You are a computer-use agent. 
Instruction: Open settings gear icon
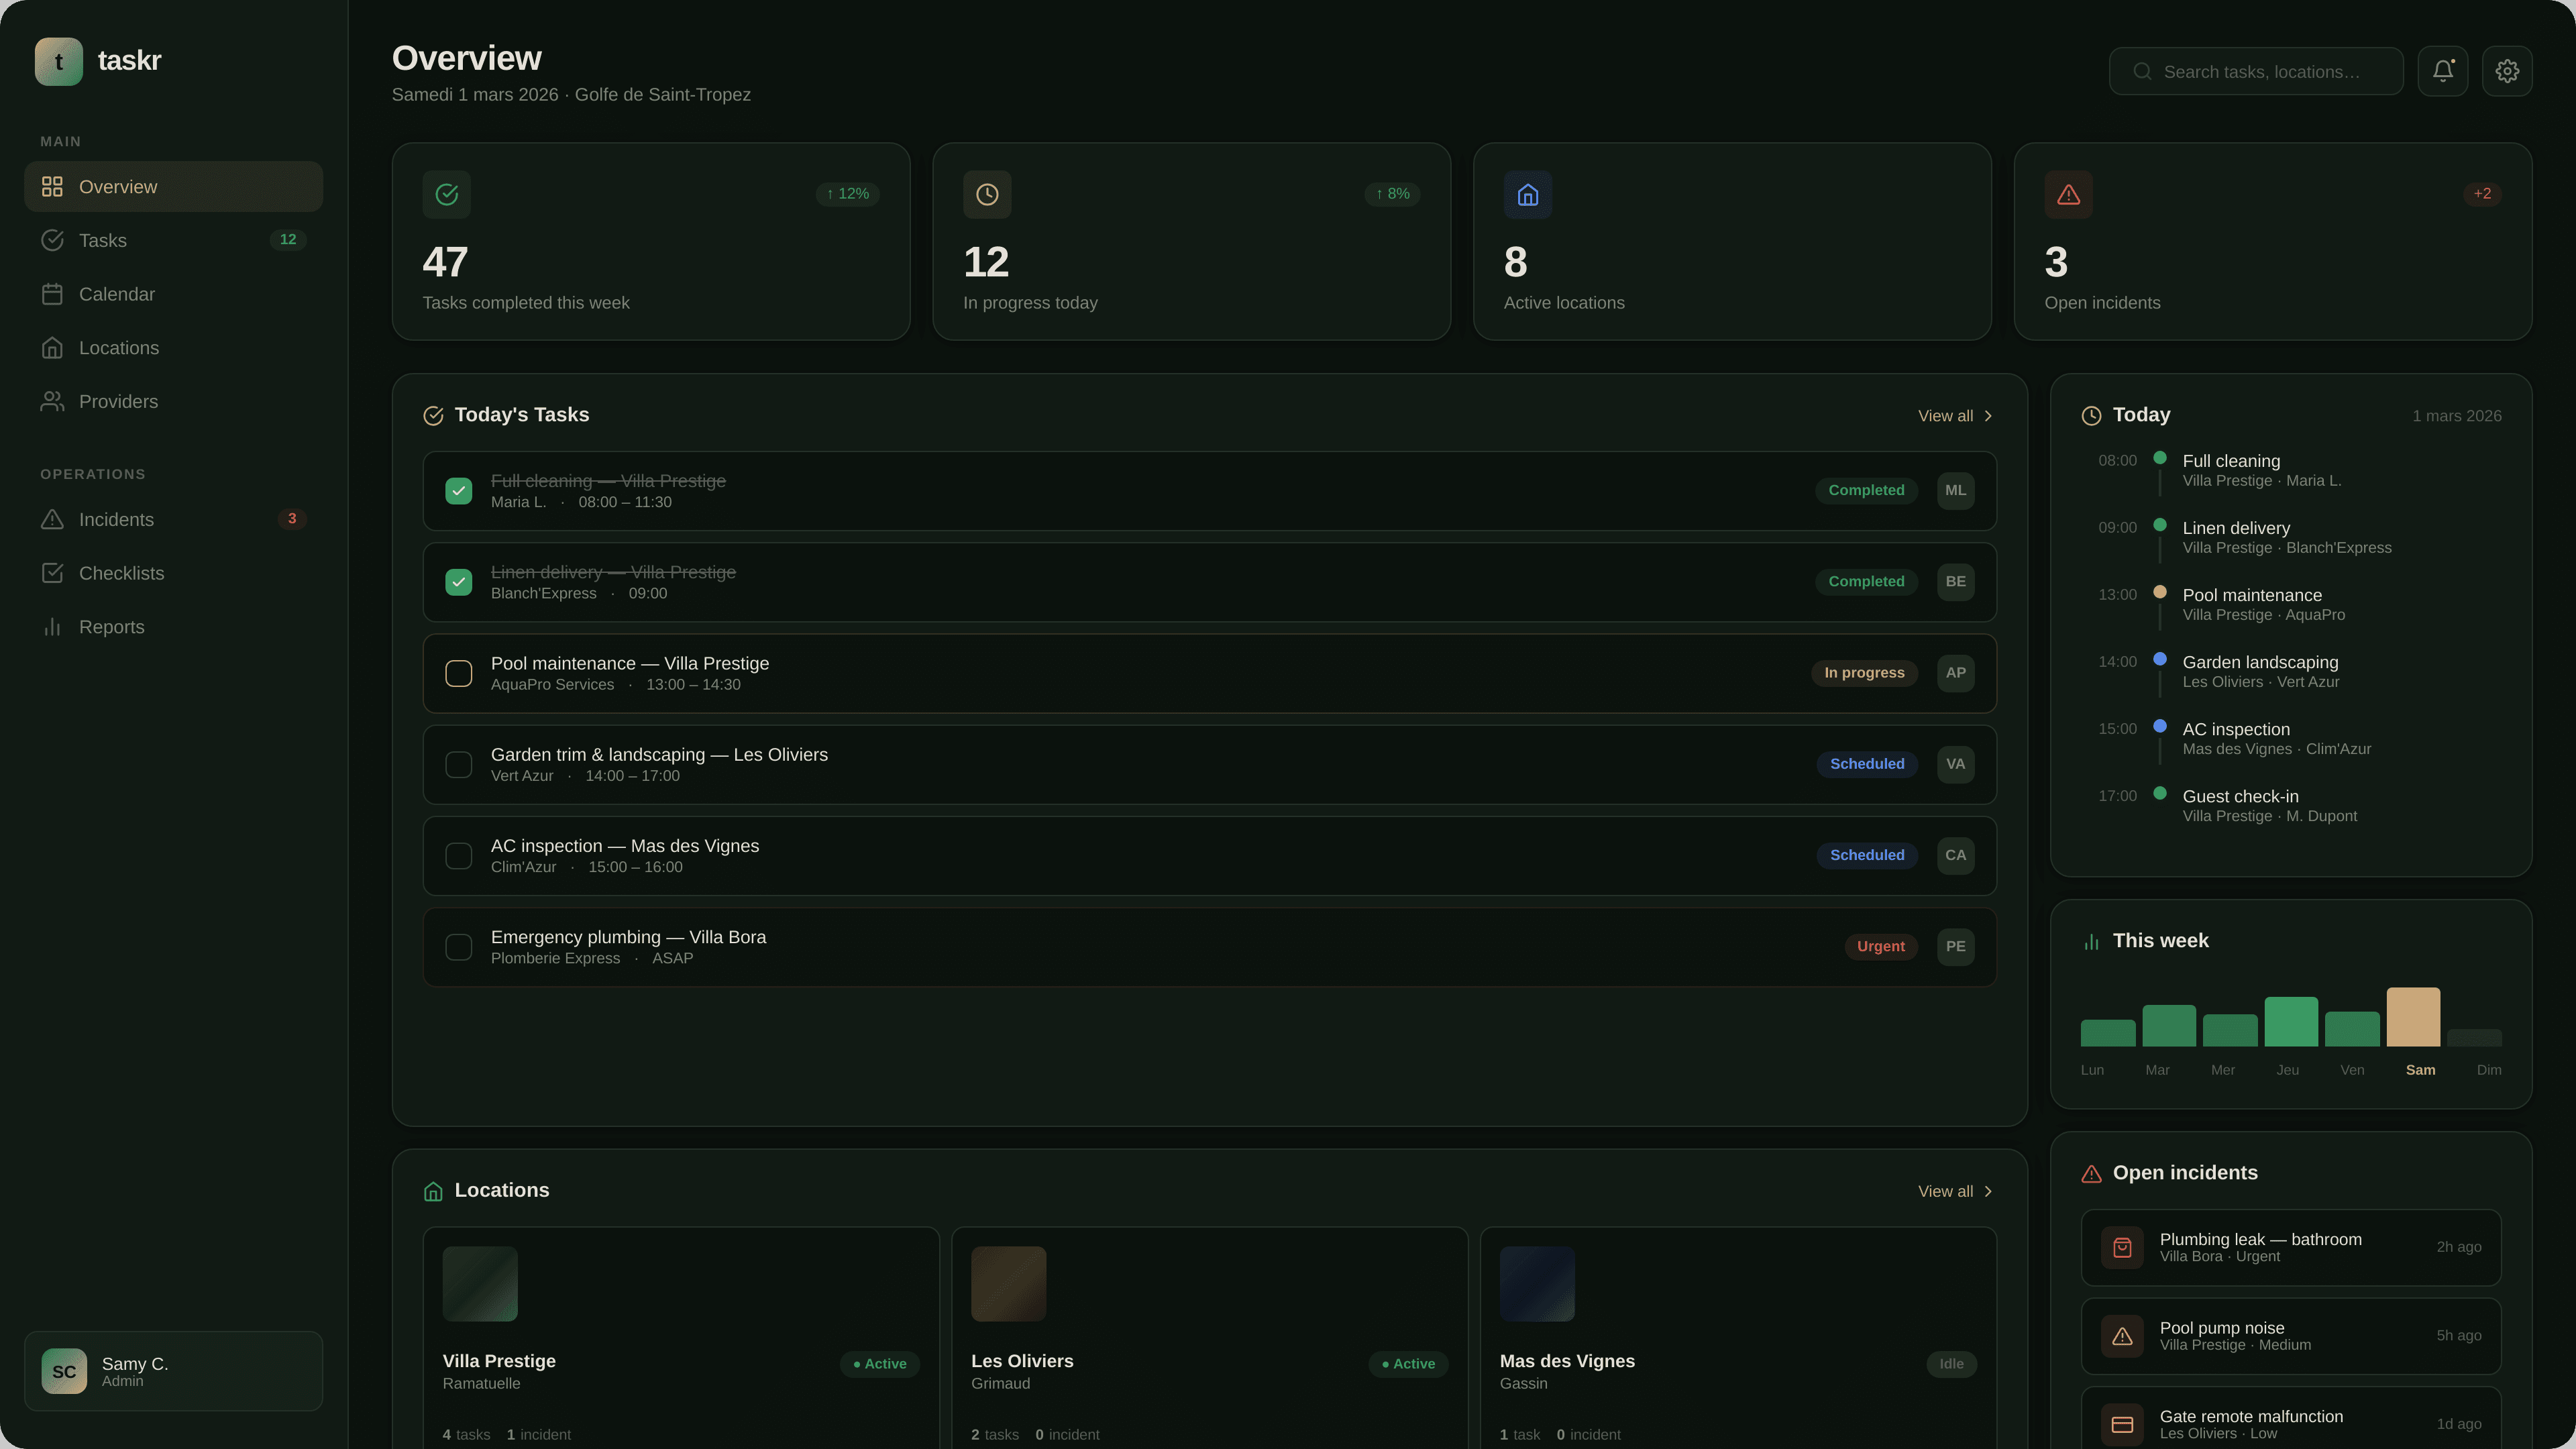click(x=2506, y=71)
